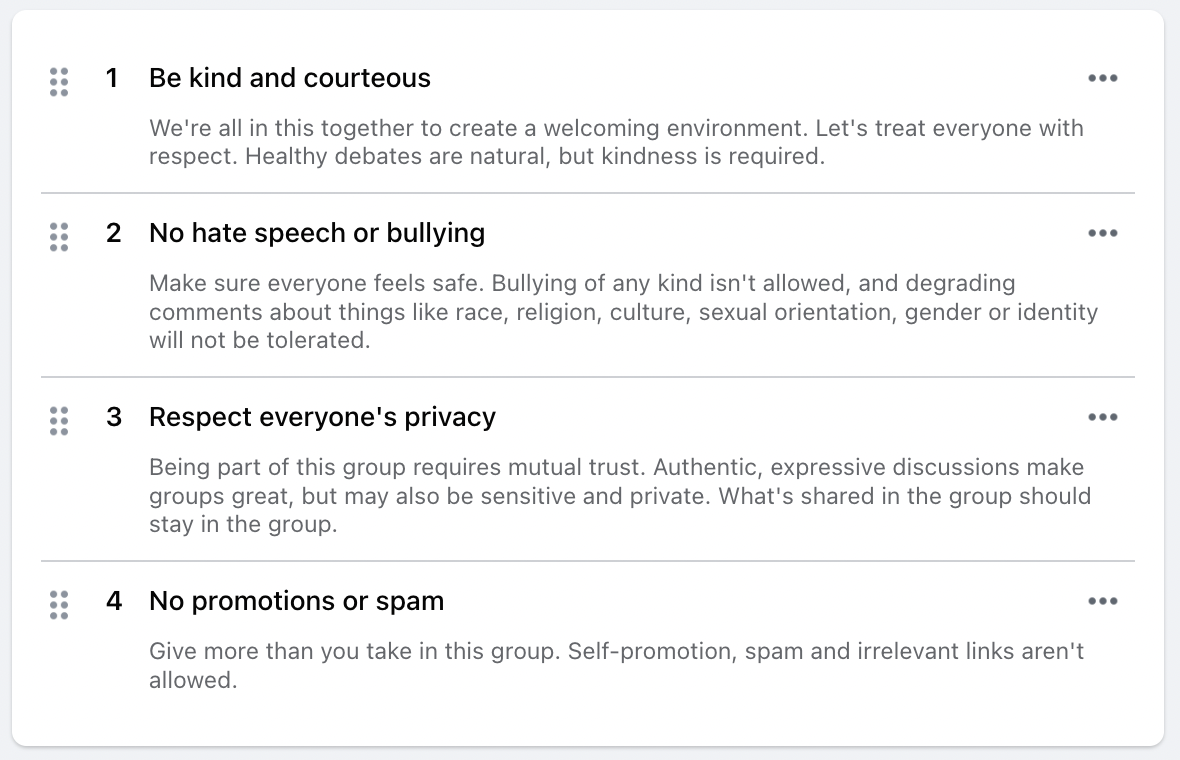Click rule number 1 label

point(112,78)
